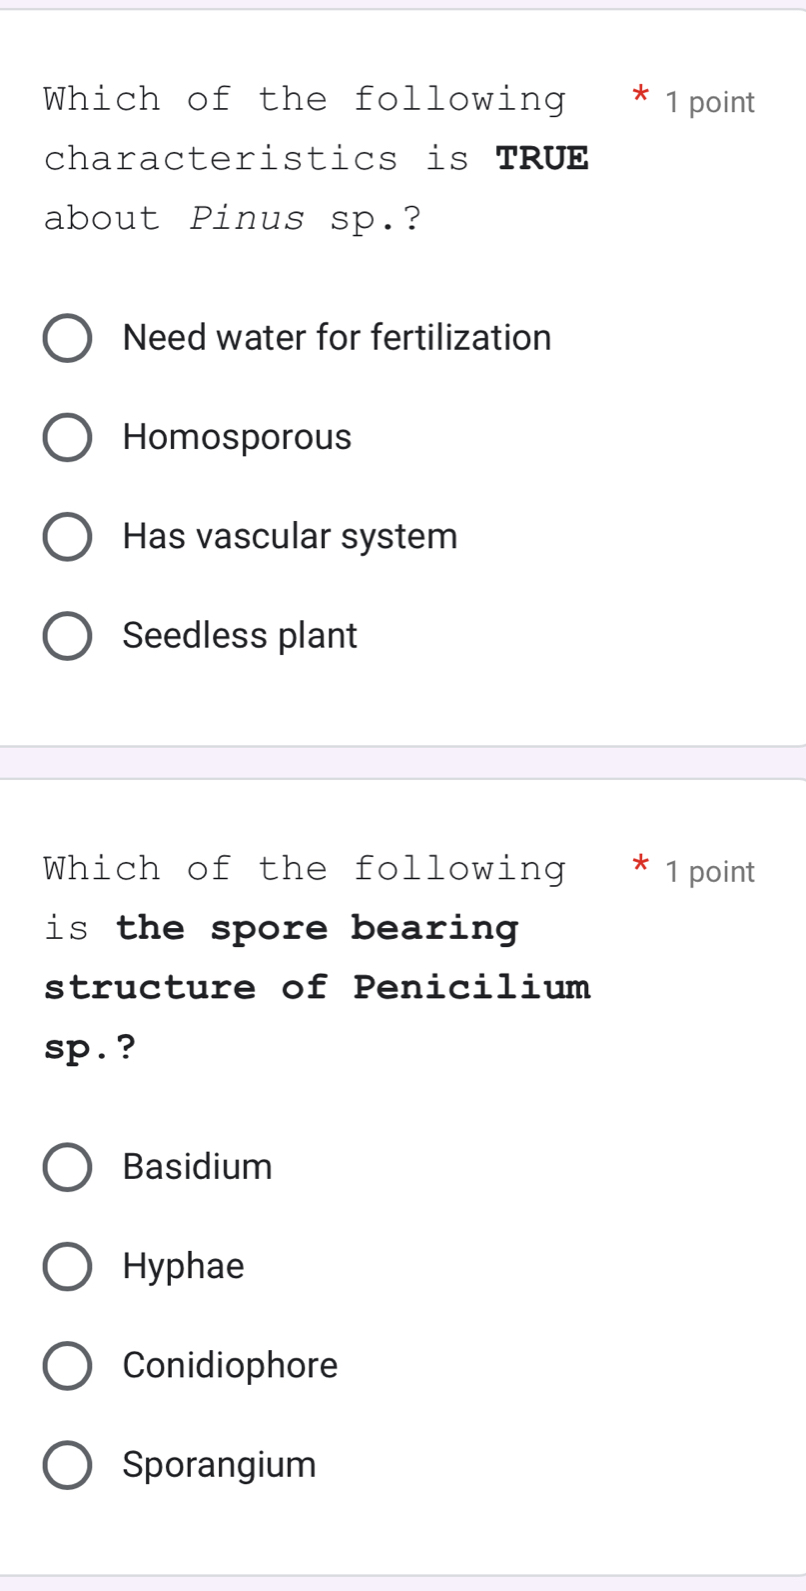Mark the Sporangium radio button
The height and width of the screenshot is (1591, 806).
(x=67, y=1465)
